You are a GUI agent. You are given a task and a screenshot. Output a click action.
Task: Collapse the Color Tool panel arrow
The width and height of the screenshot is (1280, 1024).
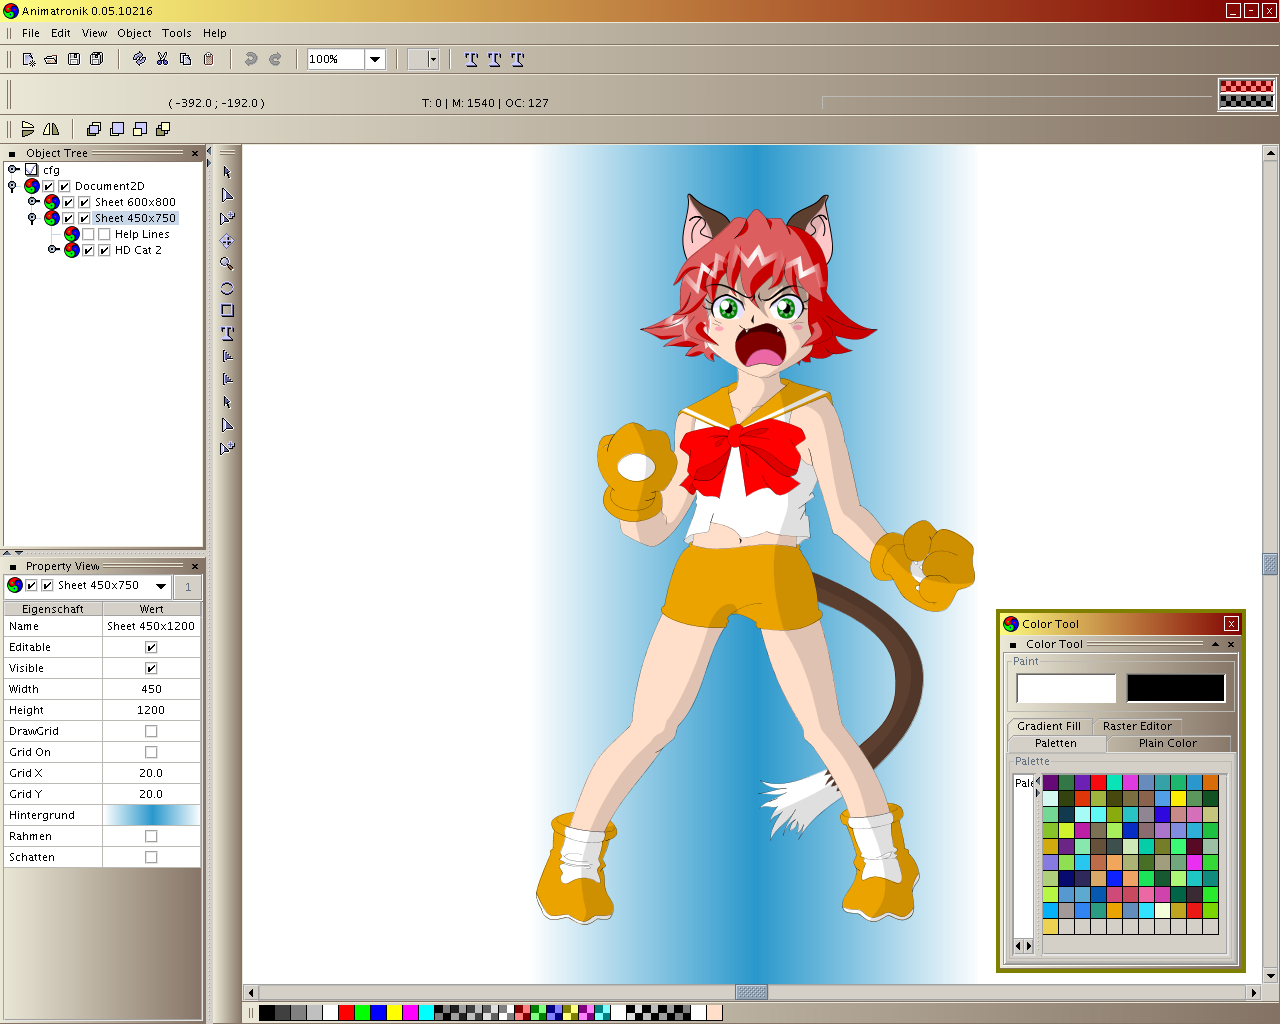click(1215, 644)
